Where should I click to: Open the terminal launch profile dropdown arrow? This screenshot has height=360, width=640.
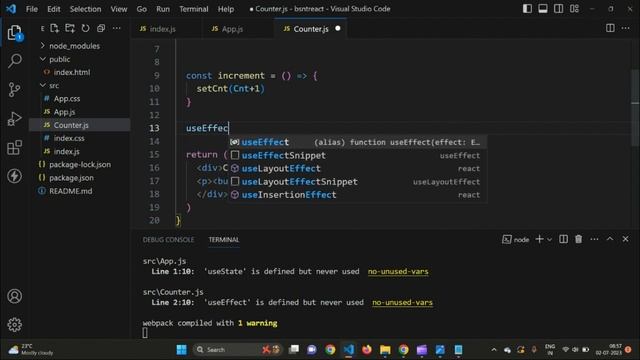(x=549, y=240)
